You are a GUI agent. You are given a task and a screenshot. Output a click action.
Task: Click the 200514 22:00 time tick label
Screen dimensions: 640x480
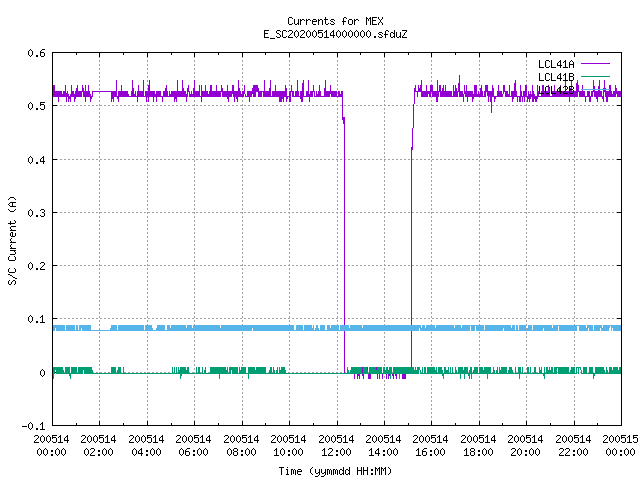tap(573, 445)
